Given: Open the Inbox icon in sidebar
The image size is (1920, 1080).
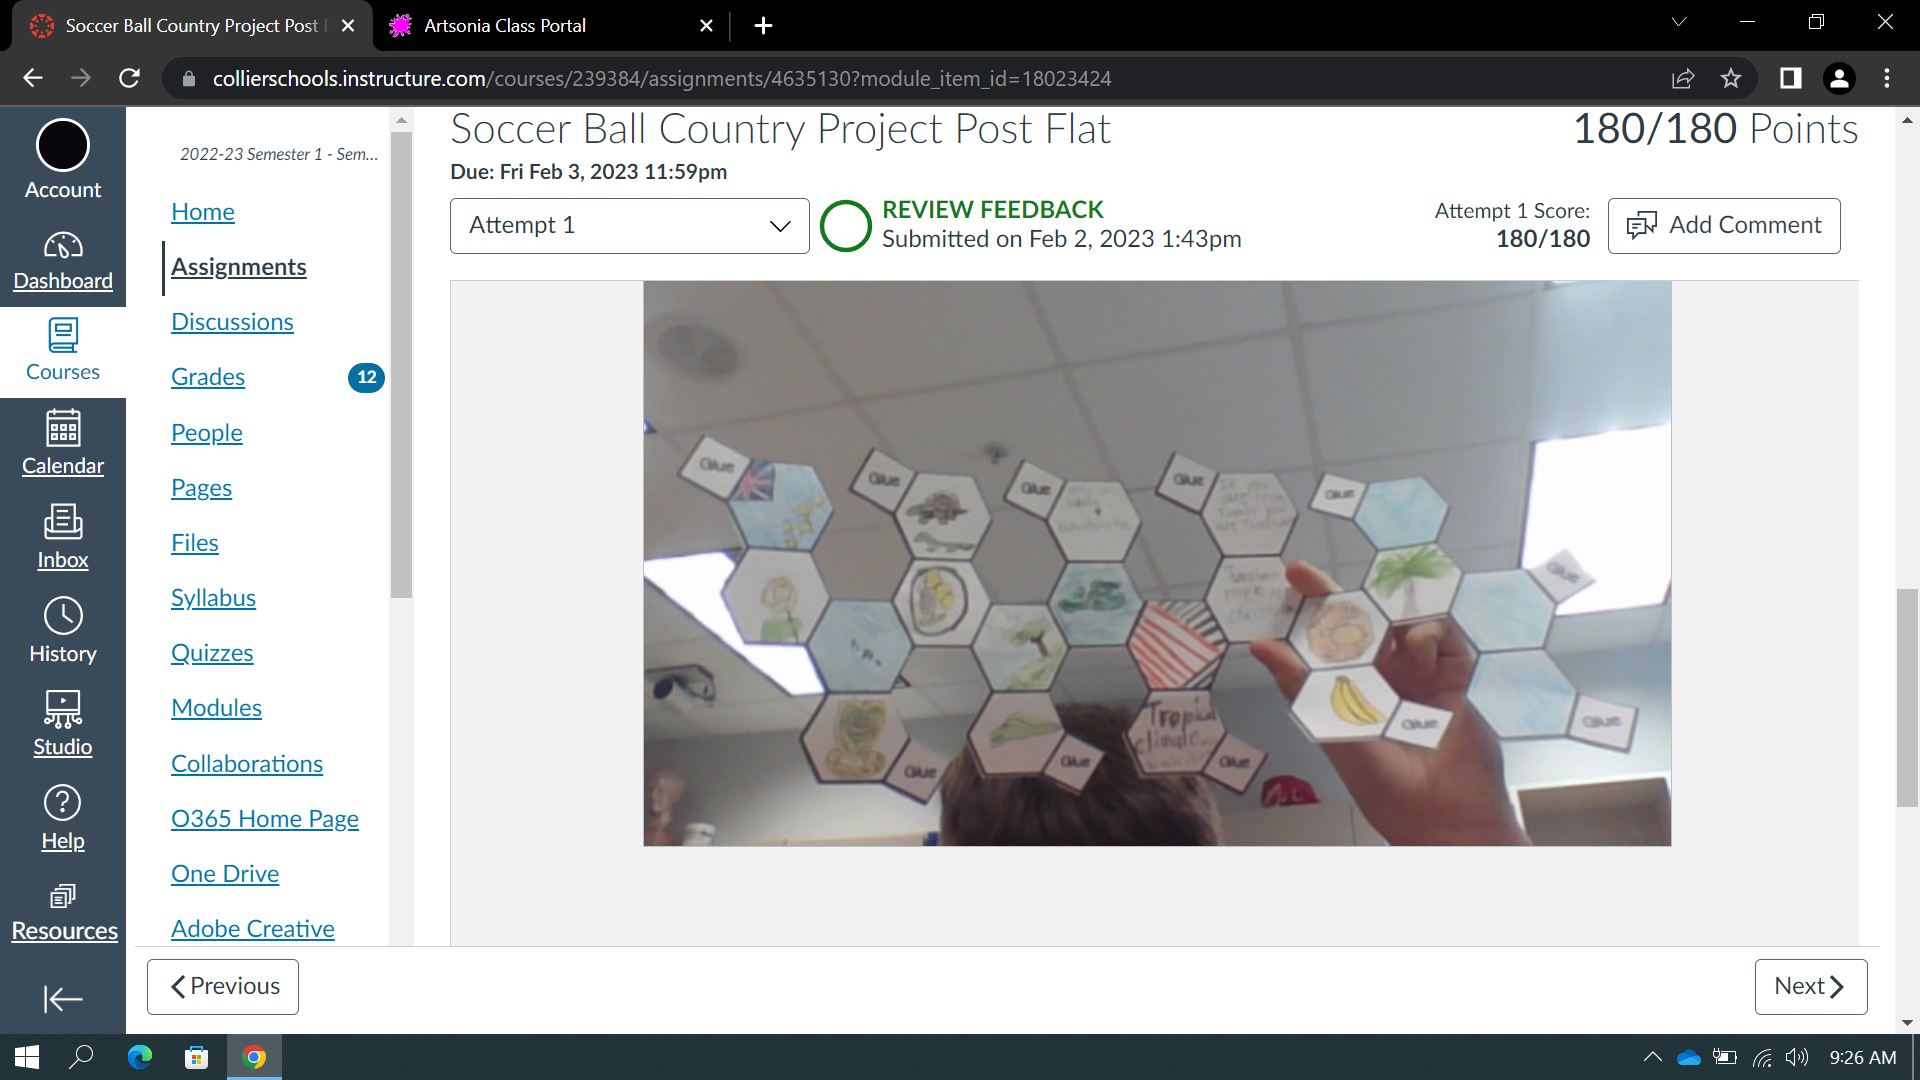Looking at the screenshot, I should point(62,522).
